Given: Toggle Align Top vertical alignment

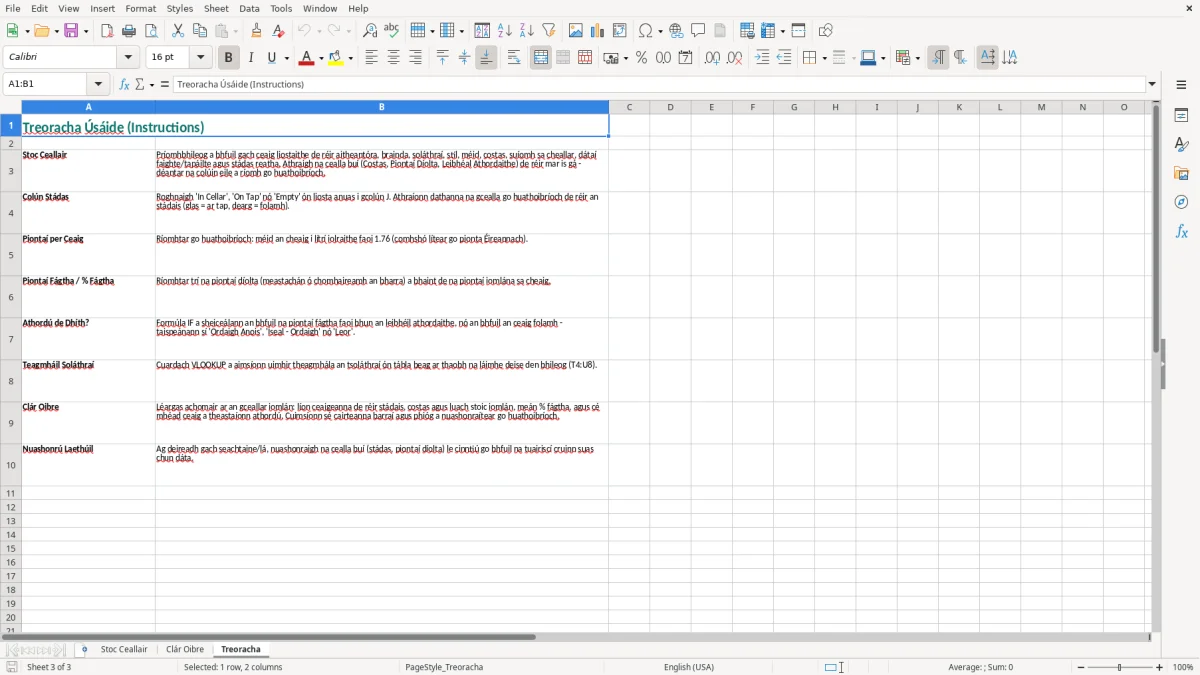Looking at the screenshot, I should point(442,58).
